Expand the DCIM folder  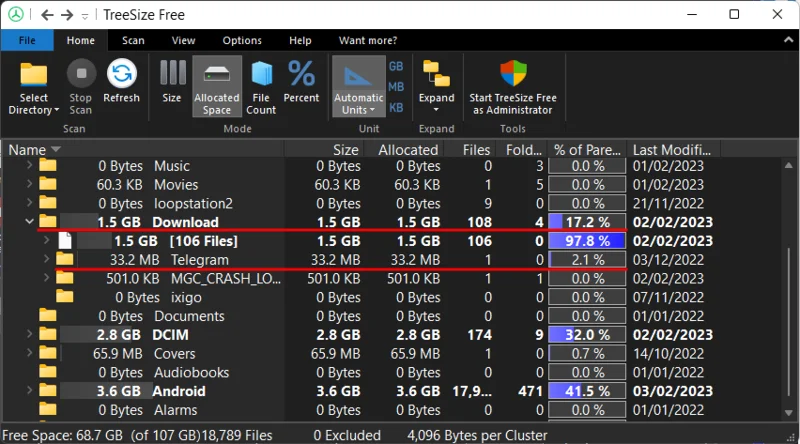click(29, 334)
